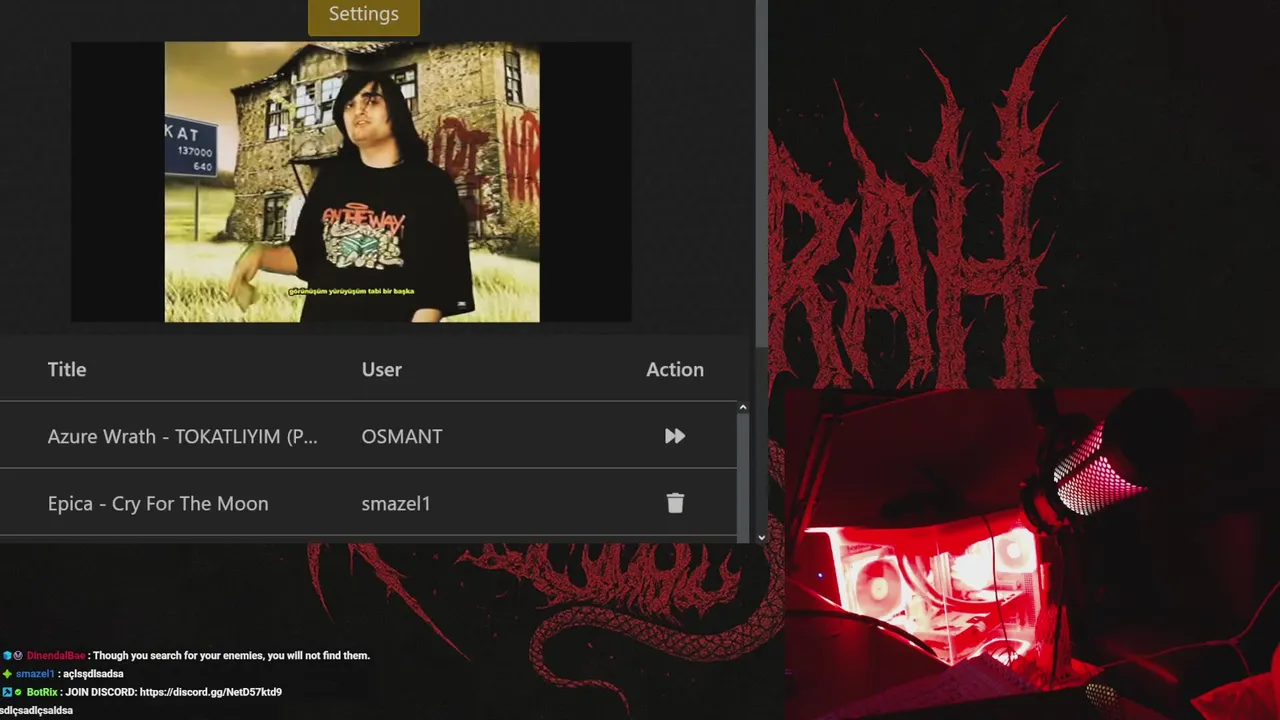Image resolution: width=1280 pixels, height=720 pixels.
Task: Click the smazel1 user cell in queue
Action: [396, 503]
